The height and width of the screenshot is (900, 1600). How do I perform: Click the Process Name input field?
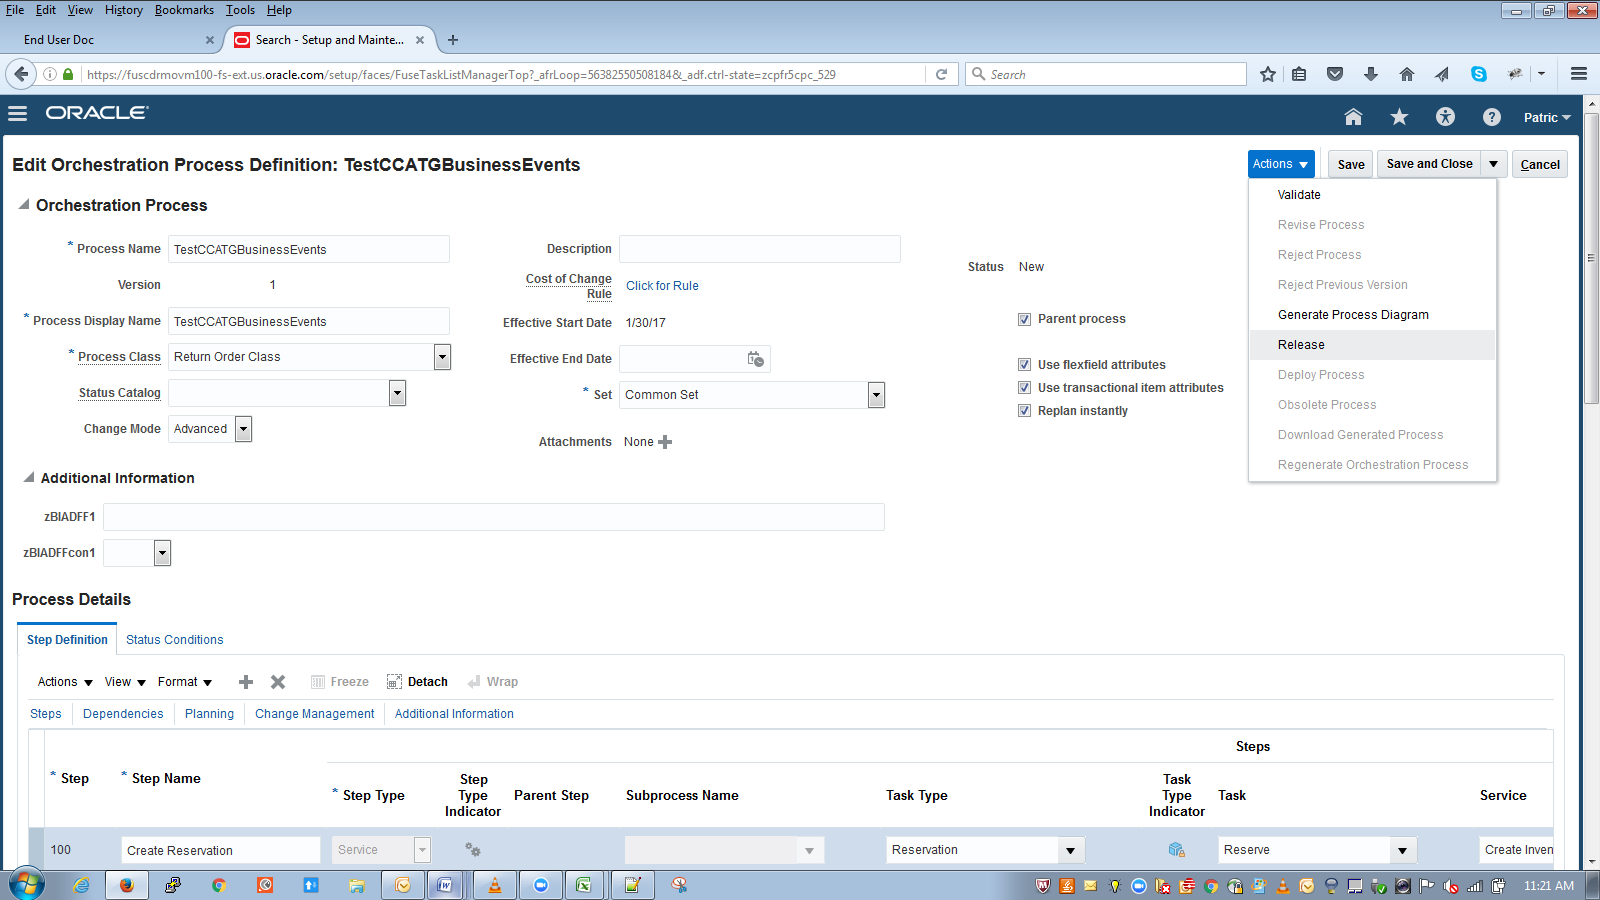(x=309, y=249)
